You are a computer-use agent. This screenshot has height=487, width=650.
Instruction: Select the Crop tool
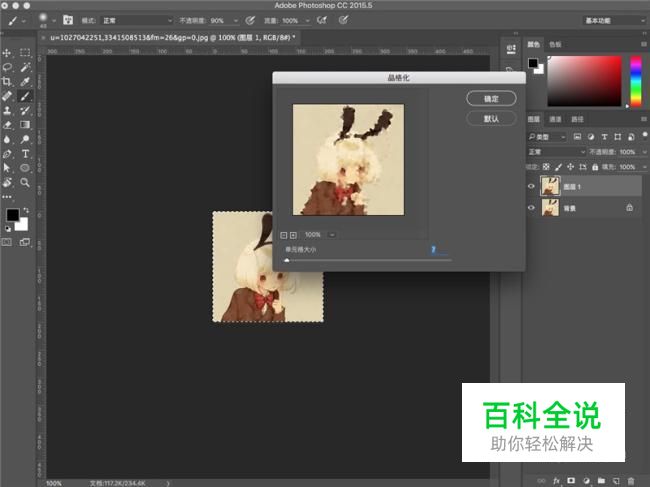point(7,81)
